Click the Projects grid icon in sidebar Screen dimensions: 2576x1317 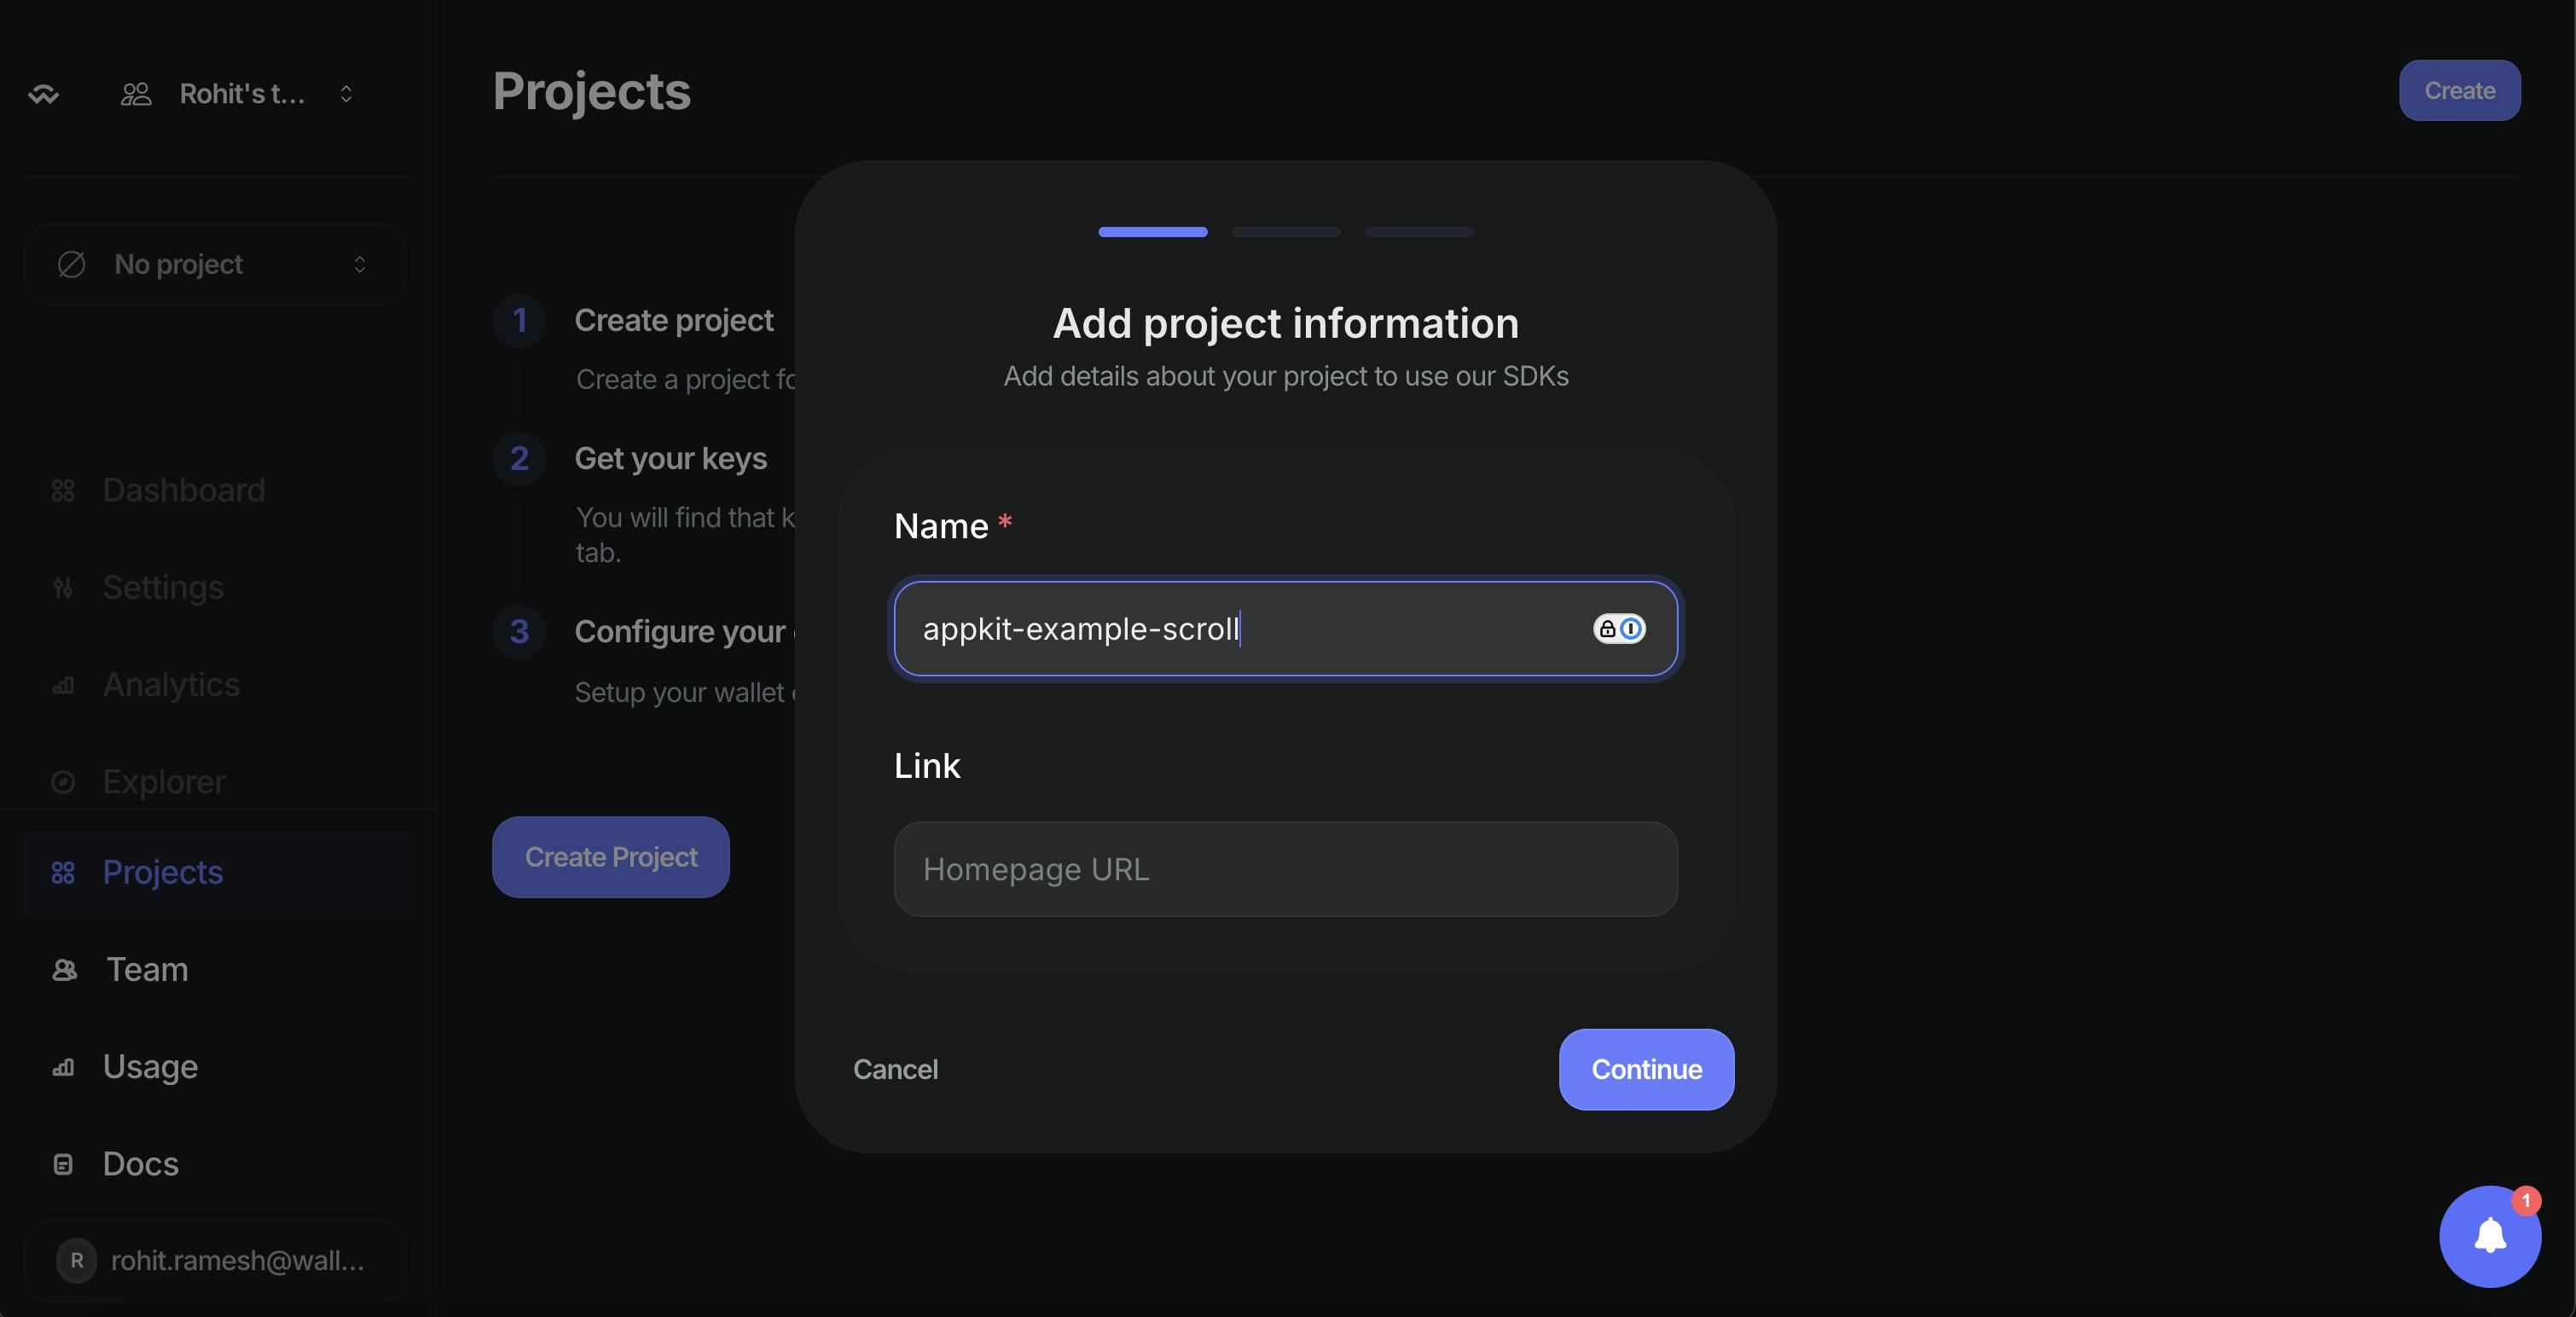point(63,871)
